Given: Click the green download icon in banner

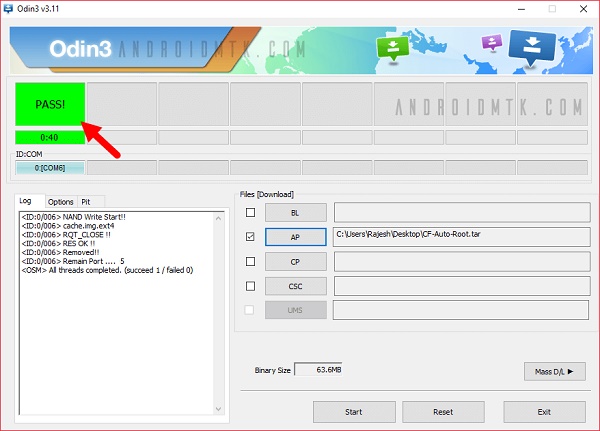Looking at the screenshot, I should (x=393, y=49).
